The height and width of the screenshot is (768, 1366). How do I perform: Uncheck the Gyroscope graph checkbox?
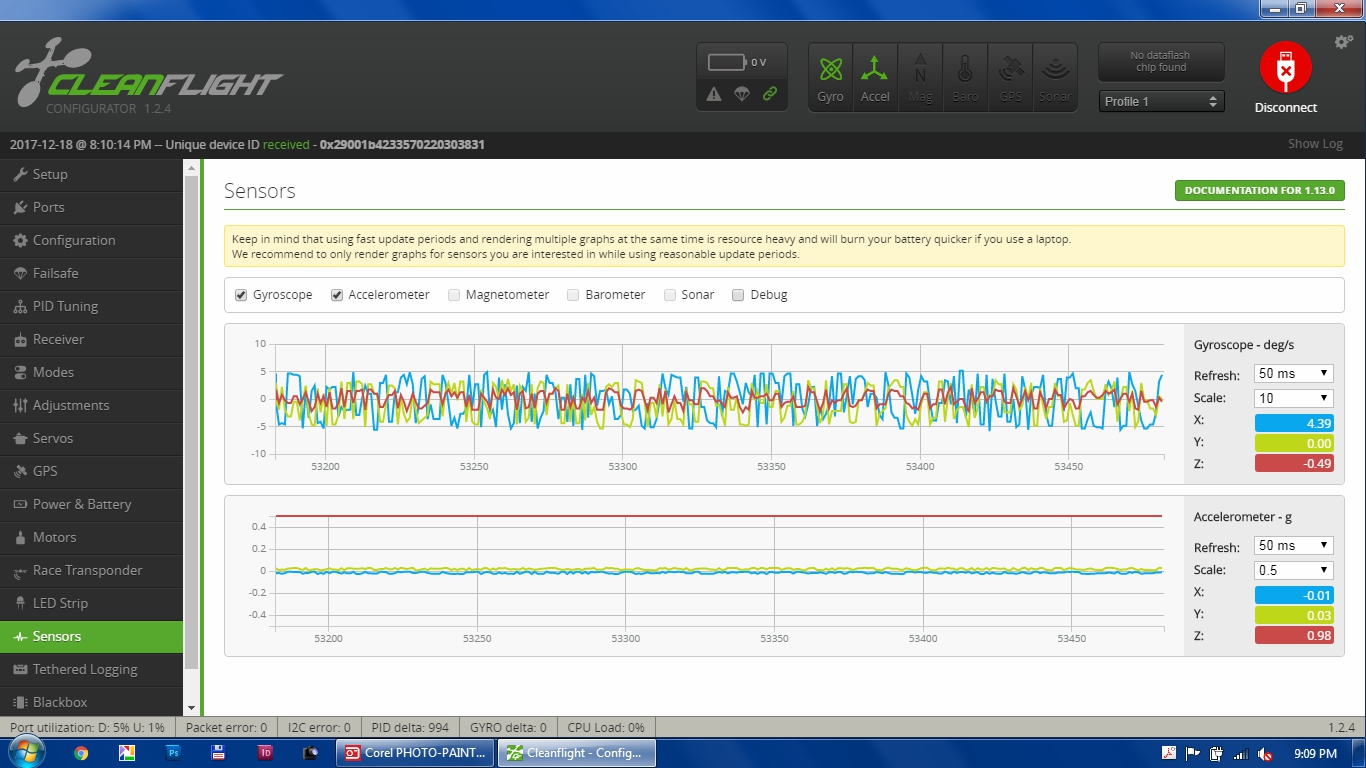pos(241,295)
